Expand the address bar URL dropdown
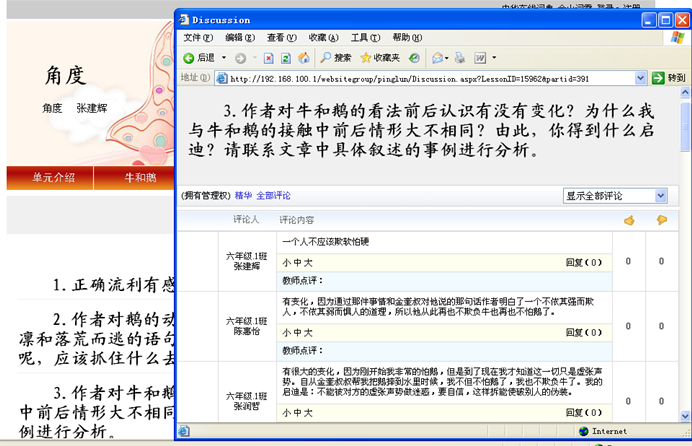 tap(640, 78)
